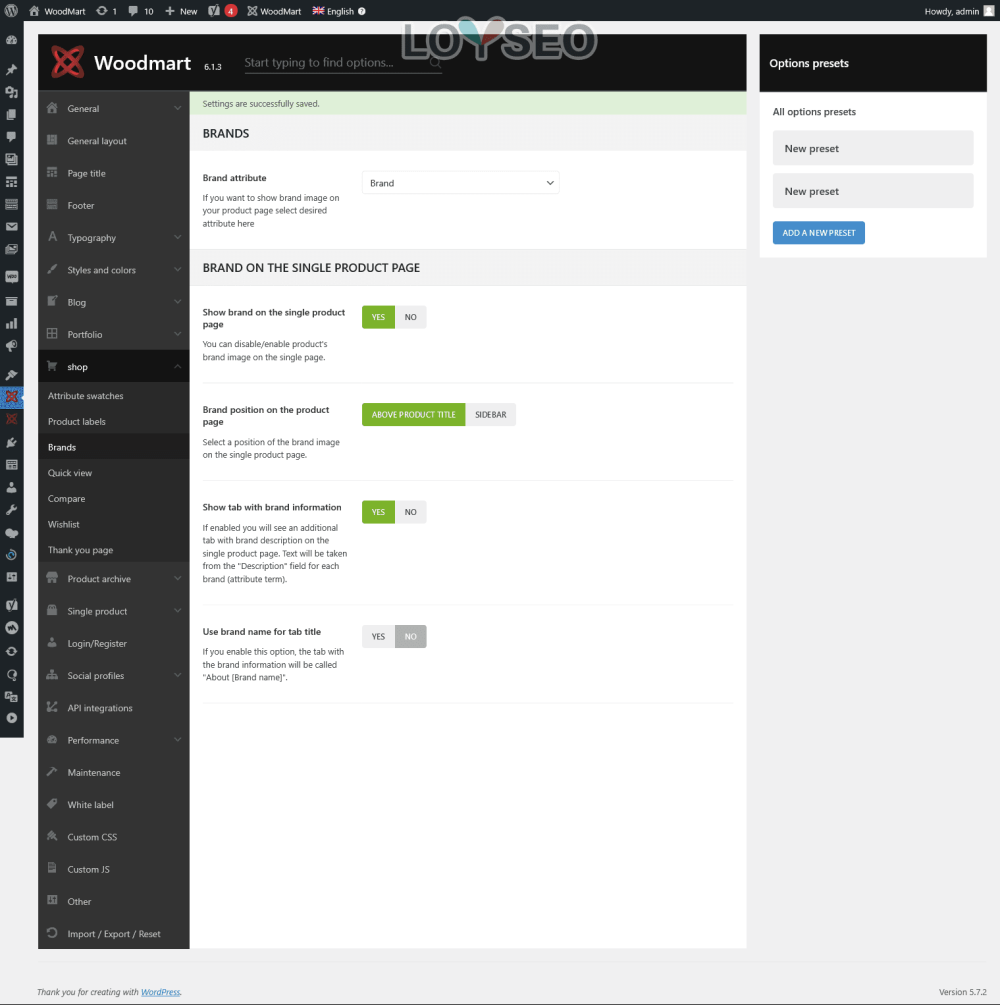Open the Marketing megaphone icon in sidebar

[12, 346]
